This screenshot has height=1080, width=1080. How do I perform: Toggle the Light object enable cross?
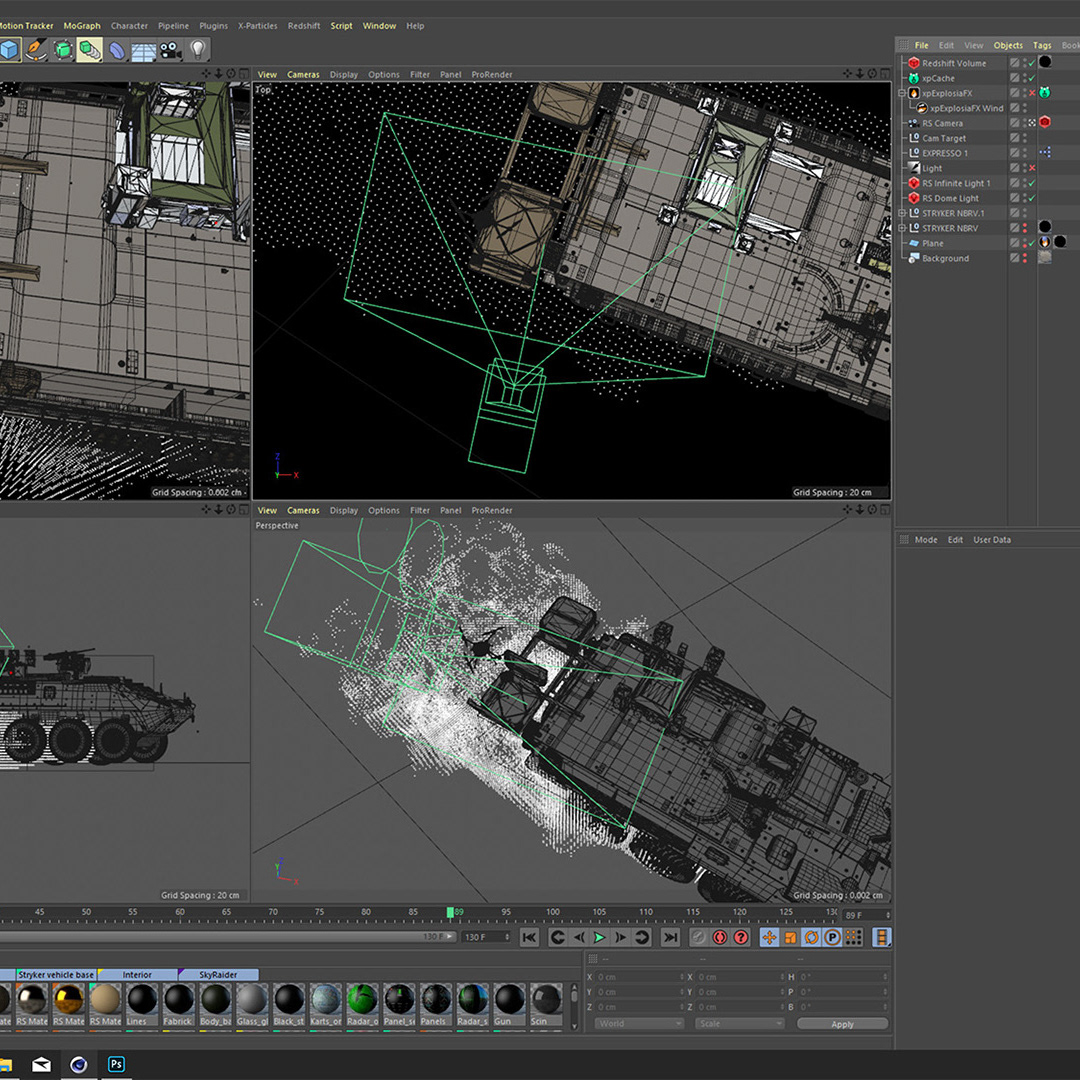tap(1032, 168)
